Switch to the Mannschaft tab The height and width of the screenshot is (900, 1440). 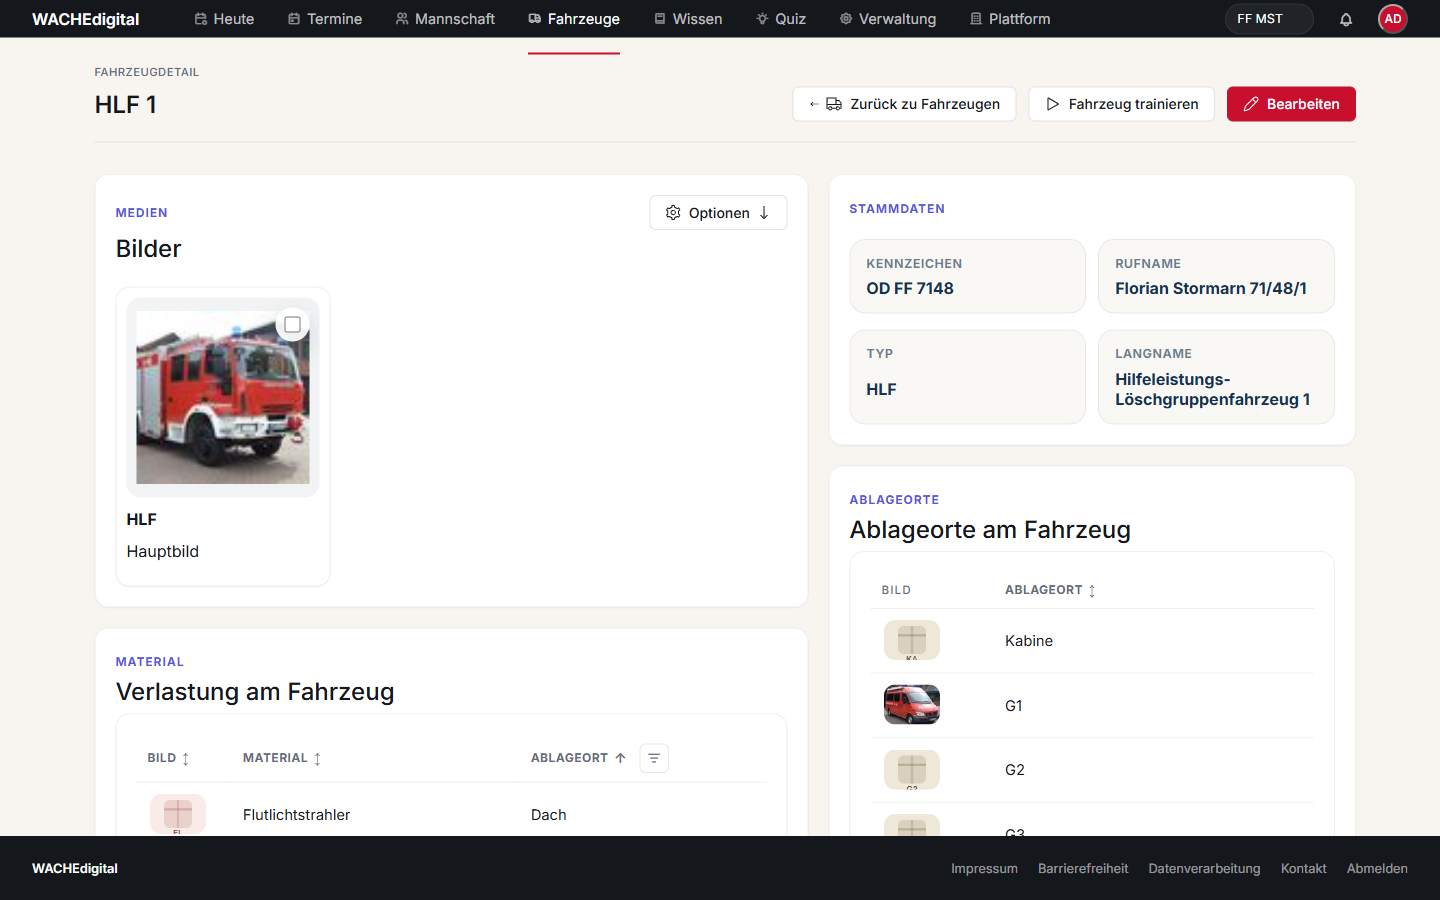point(445,19)
